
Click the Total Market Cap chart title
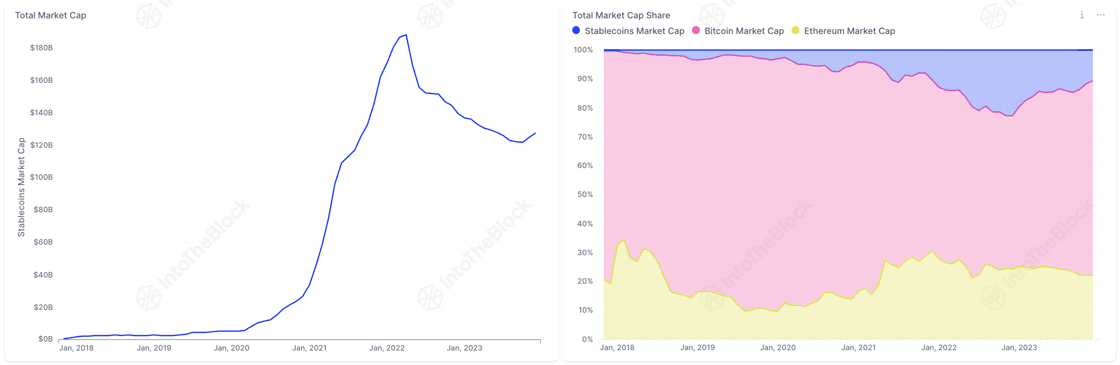[51, 15]
